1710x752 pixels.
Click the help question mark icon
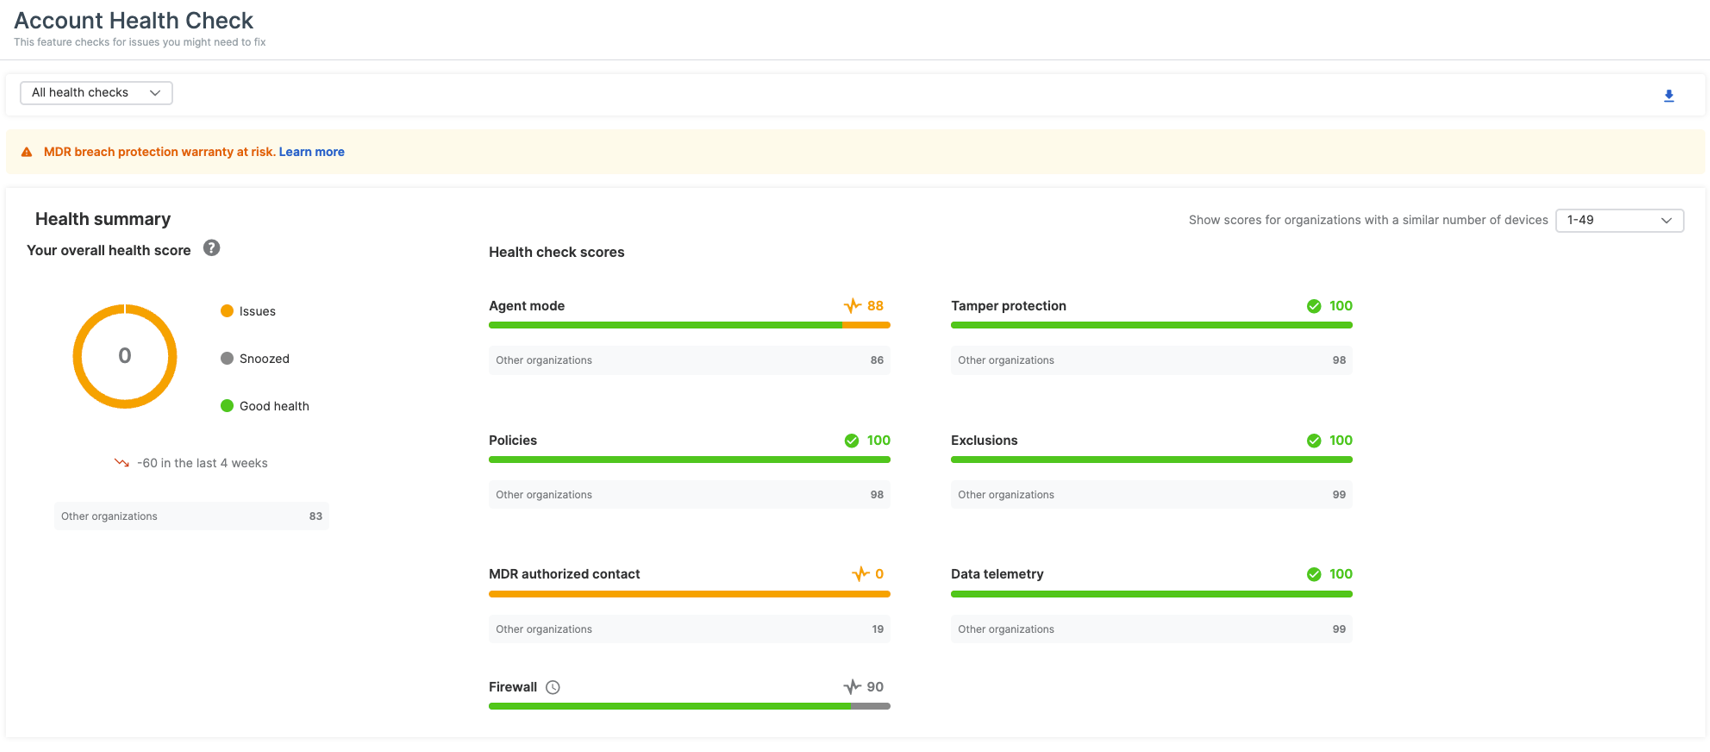point(211,248)
